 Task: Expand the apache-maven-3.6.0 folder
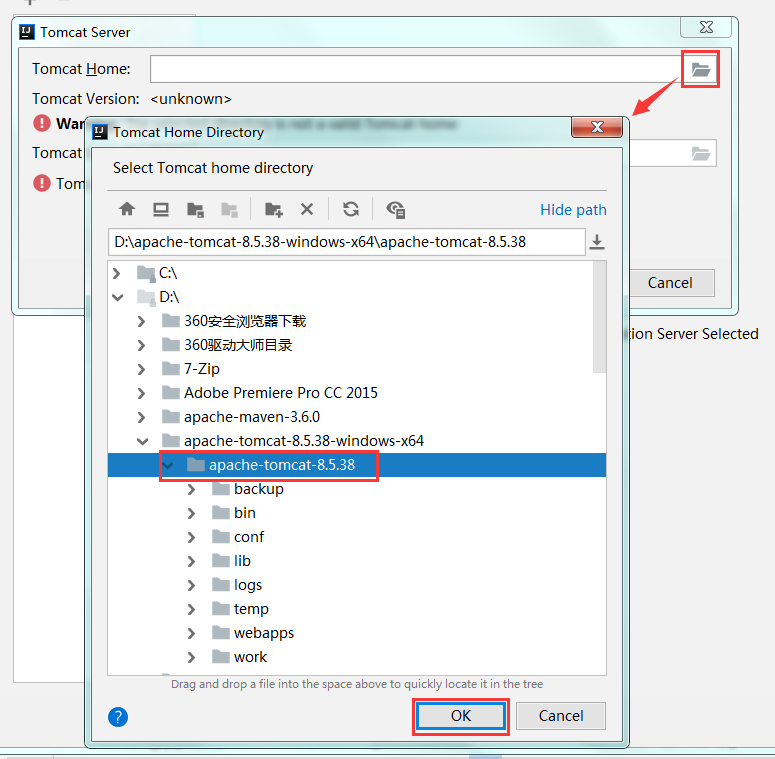pos(141,417)
